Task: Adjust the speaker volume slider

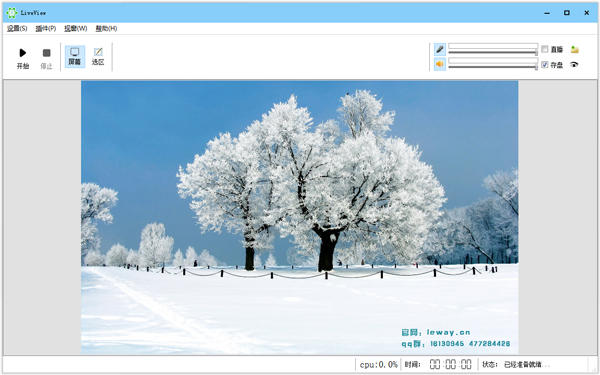Action: pos(493,67)
